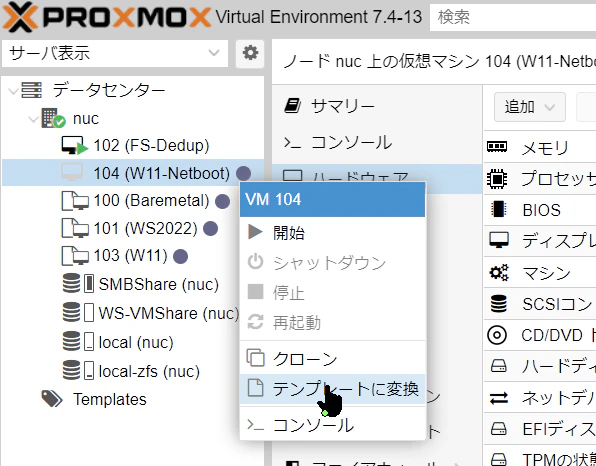Image resolution: width=596 pixels, height=466 pixels.
Task: Click the storage icon for local-zfs (nuc)
Action: 78,370
